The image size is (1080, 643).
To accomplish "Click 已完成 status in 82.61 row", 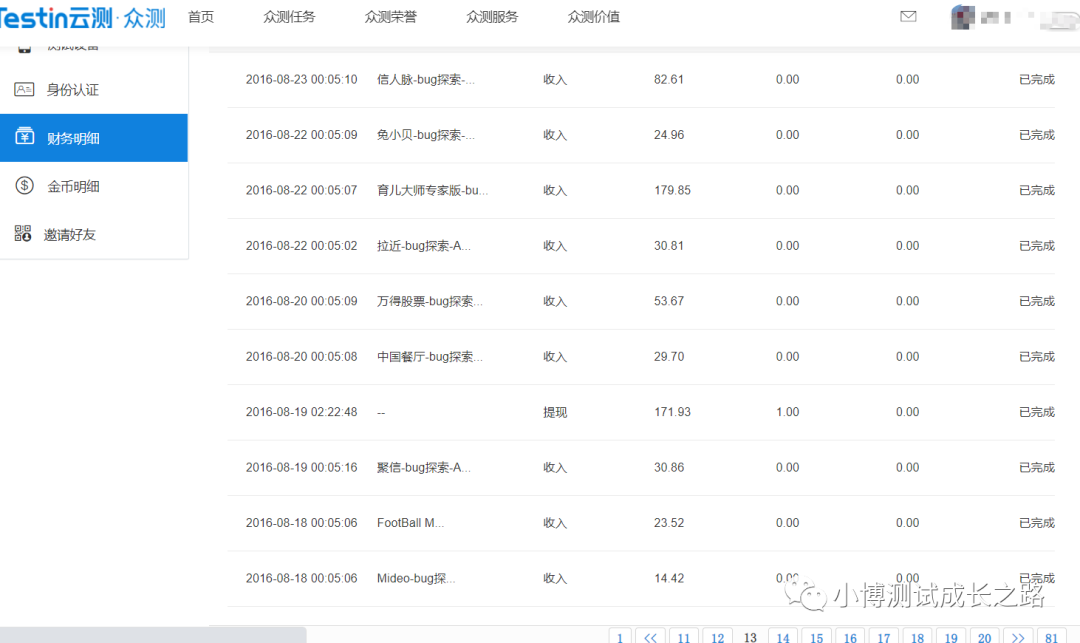I will 1037,79.
